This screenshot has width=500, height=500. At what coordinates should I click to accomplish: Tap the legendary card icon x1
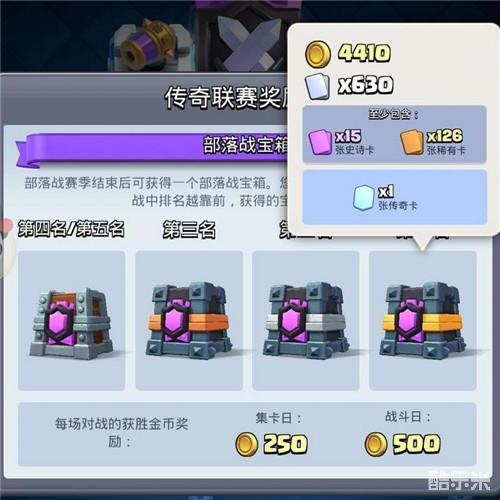pyautogui.click(x=364, y=198)
